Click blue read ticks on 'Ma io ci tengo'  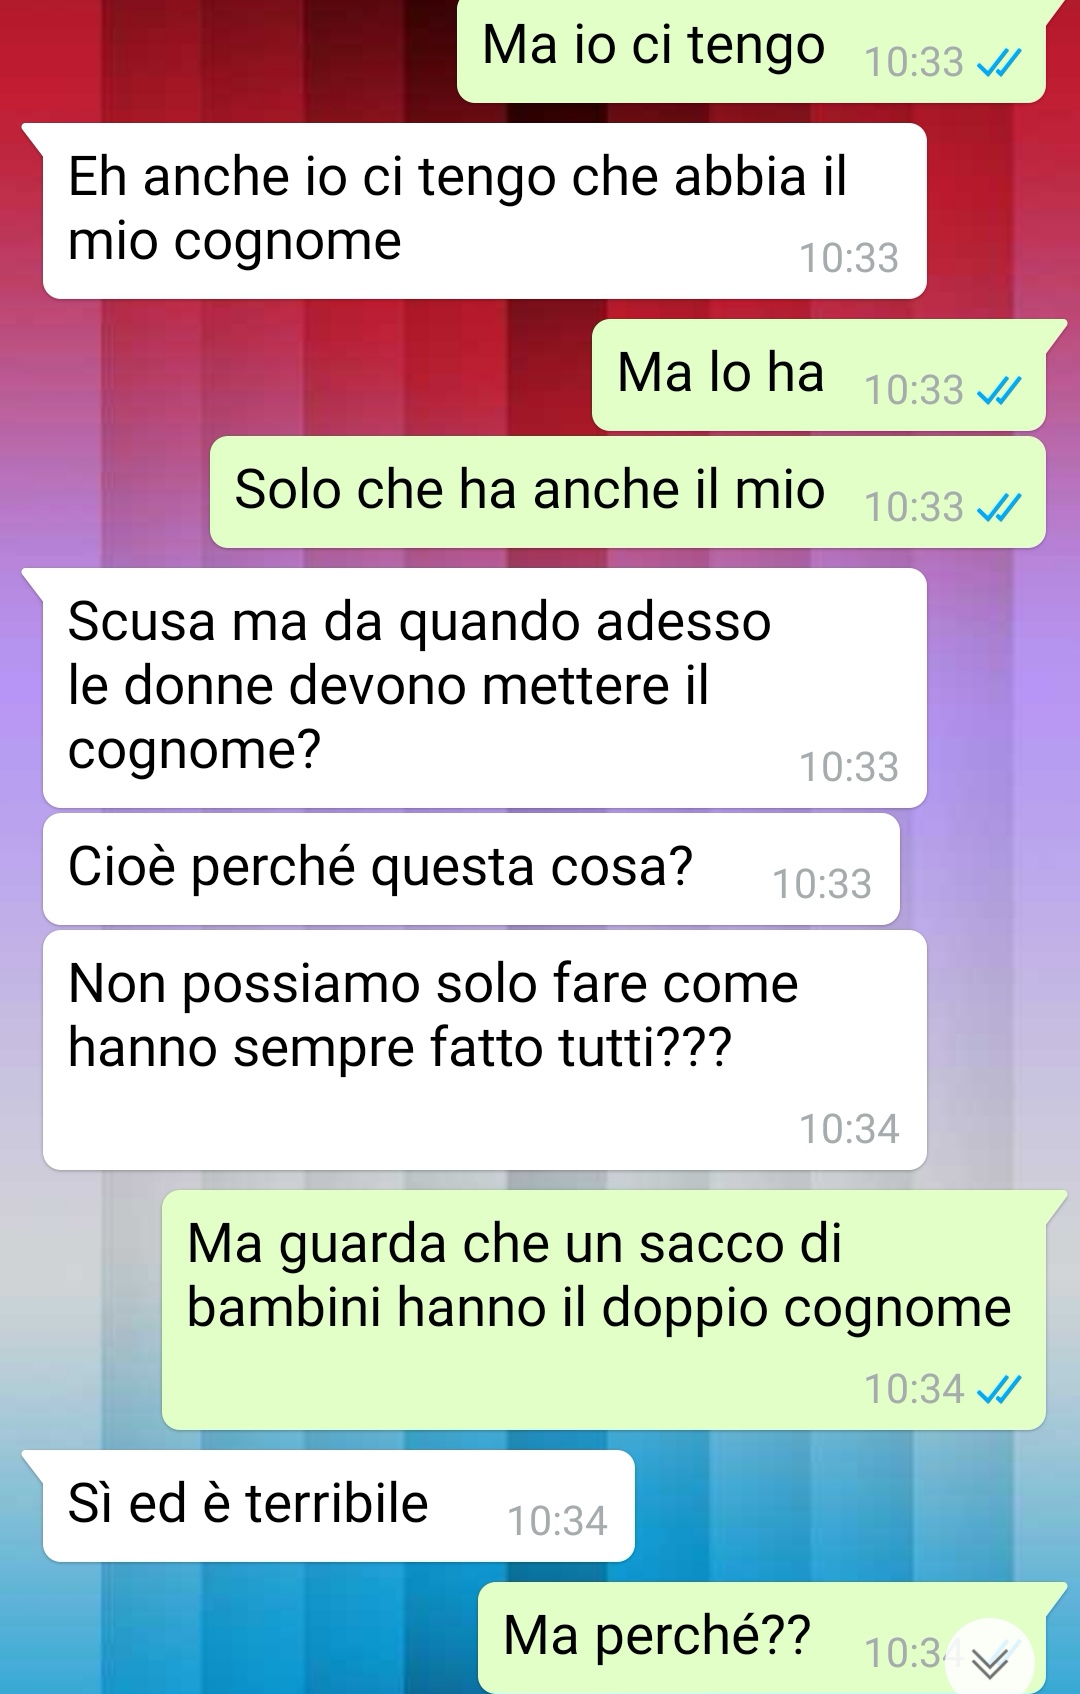coord(998,64)
